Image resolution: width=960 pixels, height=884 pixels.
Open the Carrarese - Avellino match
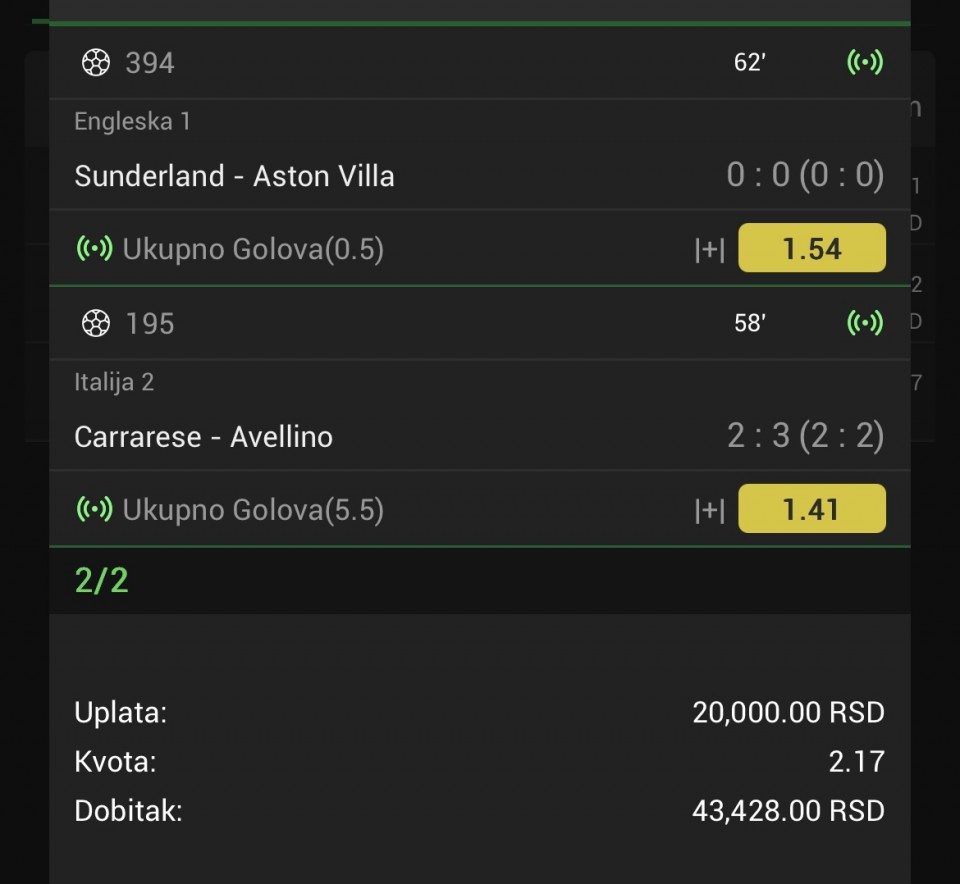(203, 437)
